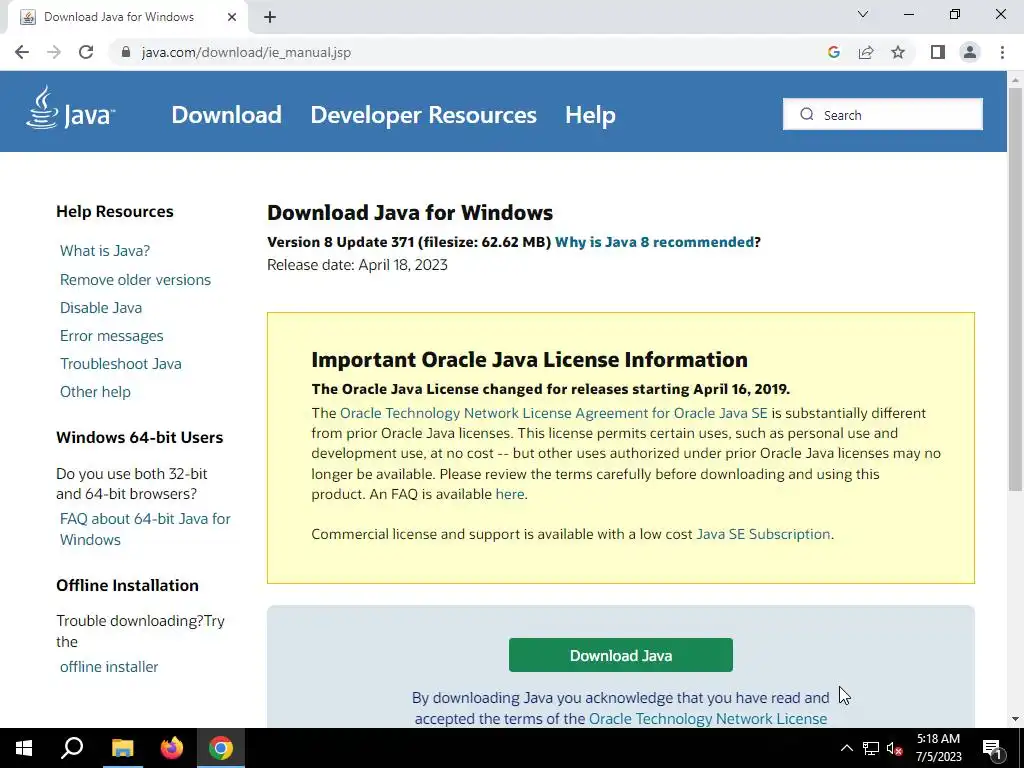This screenshot has height=768, width=1024.
Task: Click 'Help Resources' sidebar heading
Action: click(115, 212)
